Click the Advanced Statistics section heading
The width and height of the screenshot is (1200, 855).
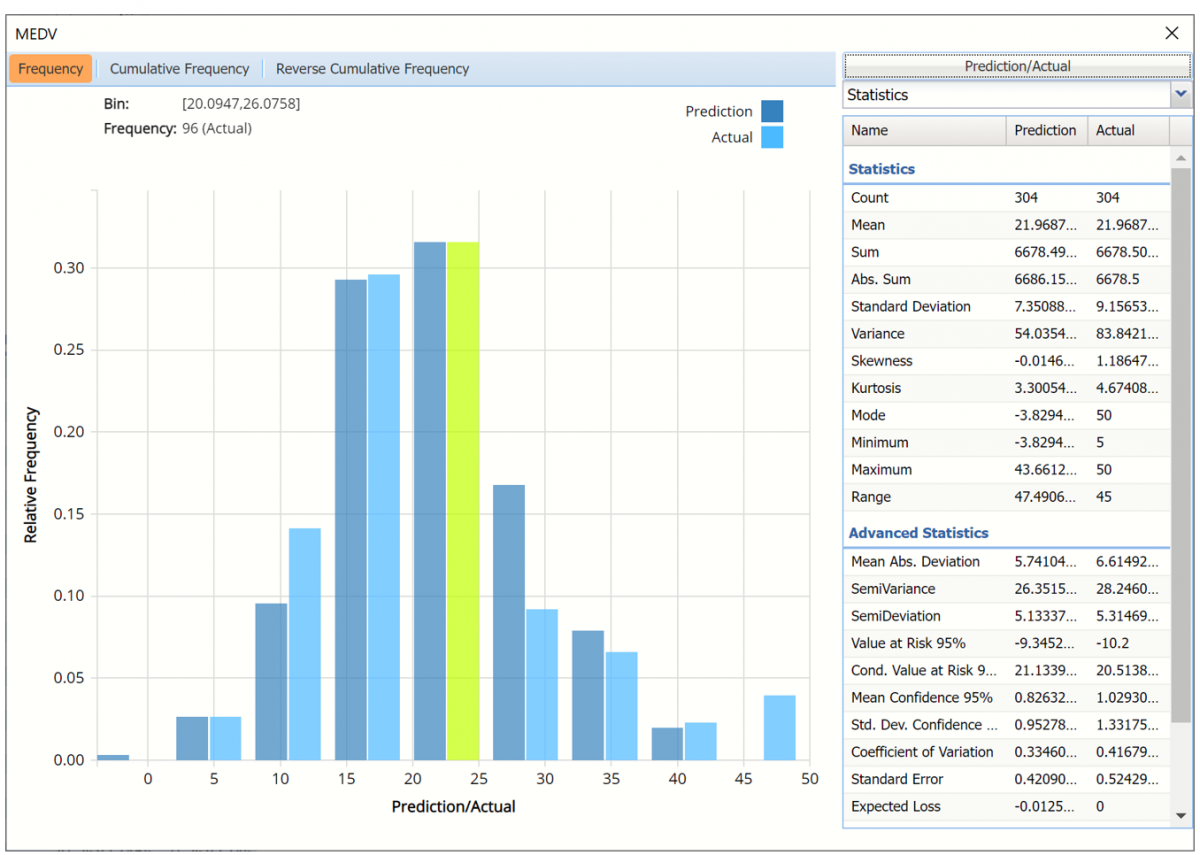pyautogui.click(x=918, y=533)
